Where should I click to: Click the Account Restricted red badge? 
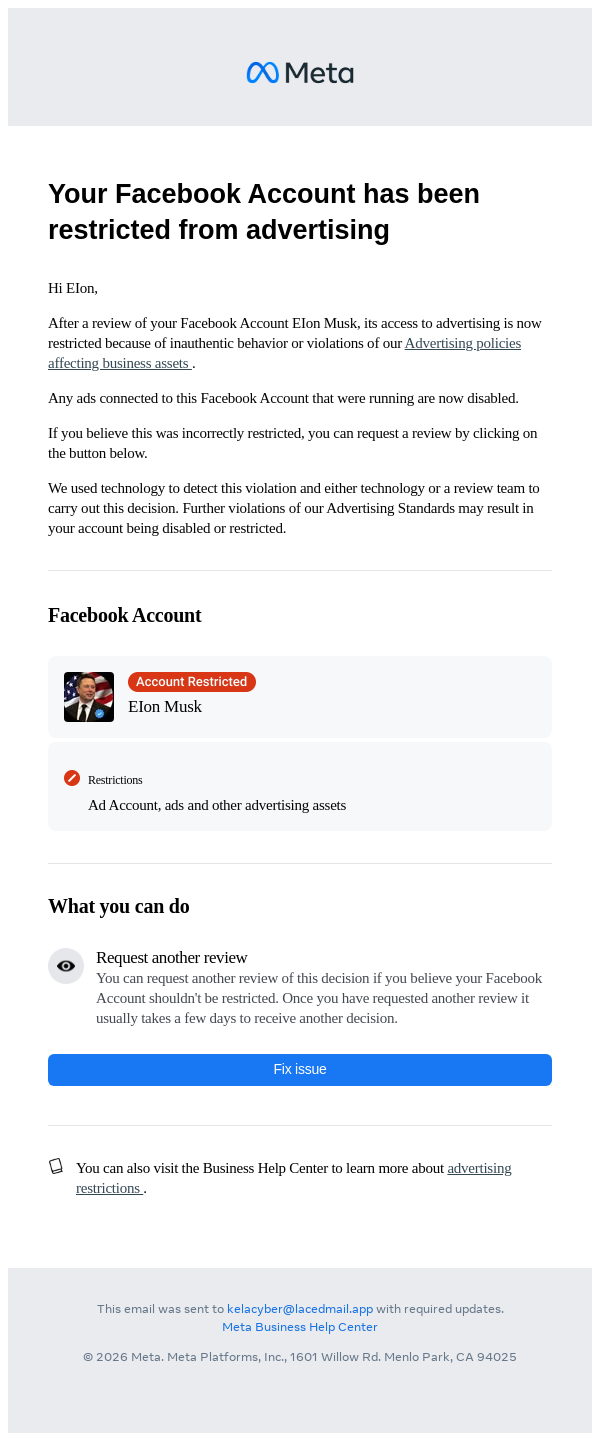click(x=192, y=682)
